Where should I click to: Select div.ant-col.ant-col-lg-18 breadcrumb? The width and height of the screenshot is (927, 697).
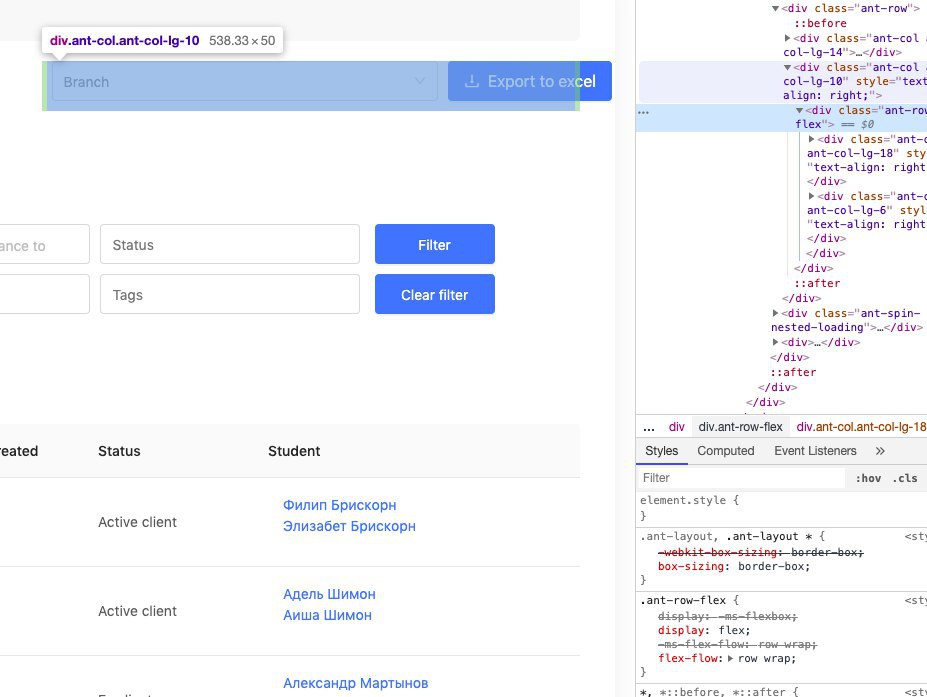tap(861, 427)
